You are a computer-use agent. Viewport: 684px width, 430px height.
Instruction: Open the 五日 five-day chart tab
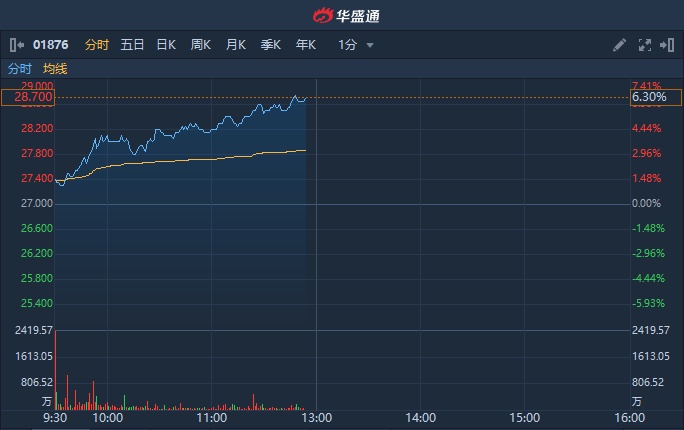[132, 45]
